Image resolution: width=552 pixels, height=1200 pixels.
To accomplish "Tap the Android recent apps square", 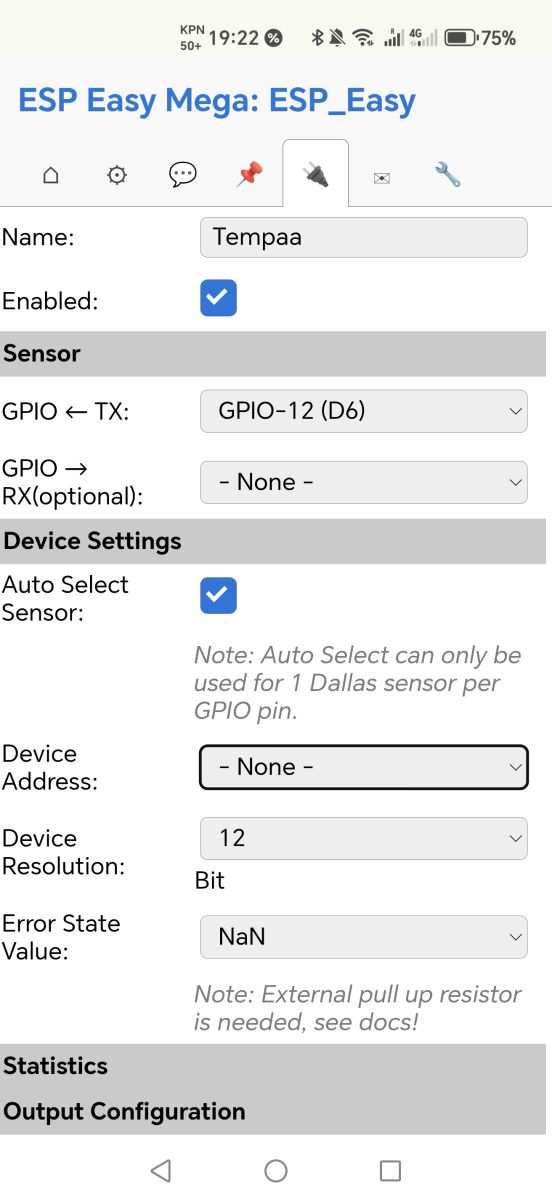I will pos(391,1170).
